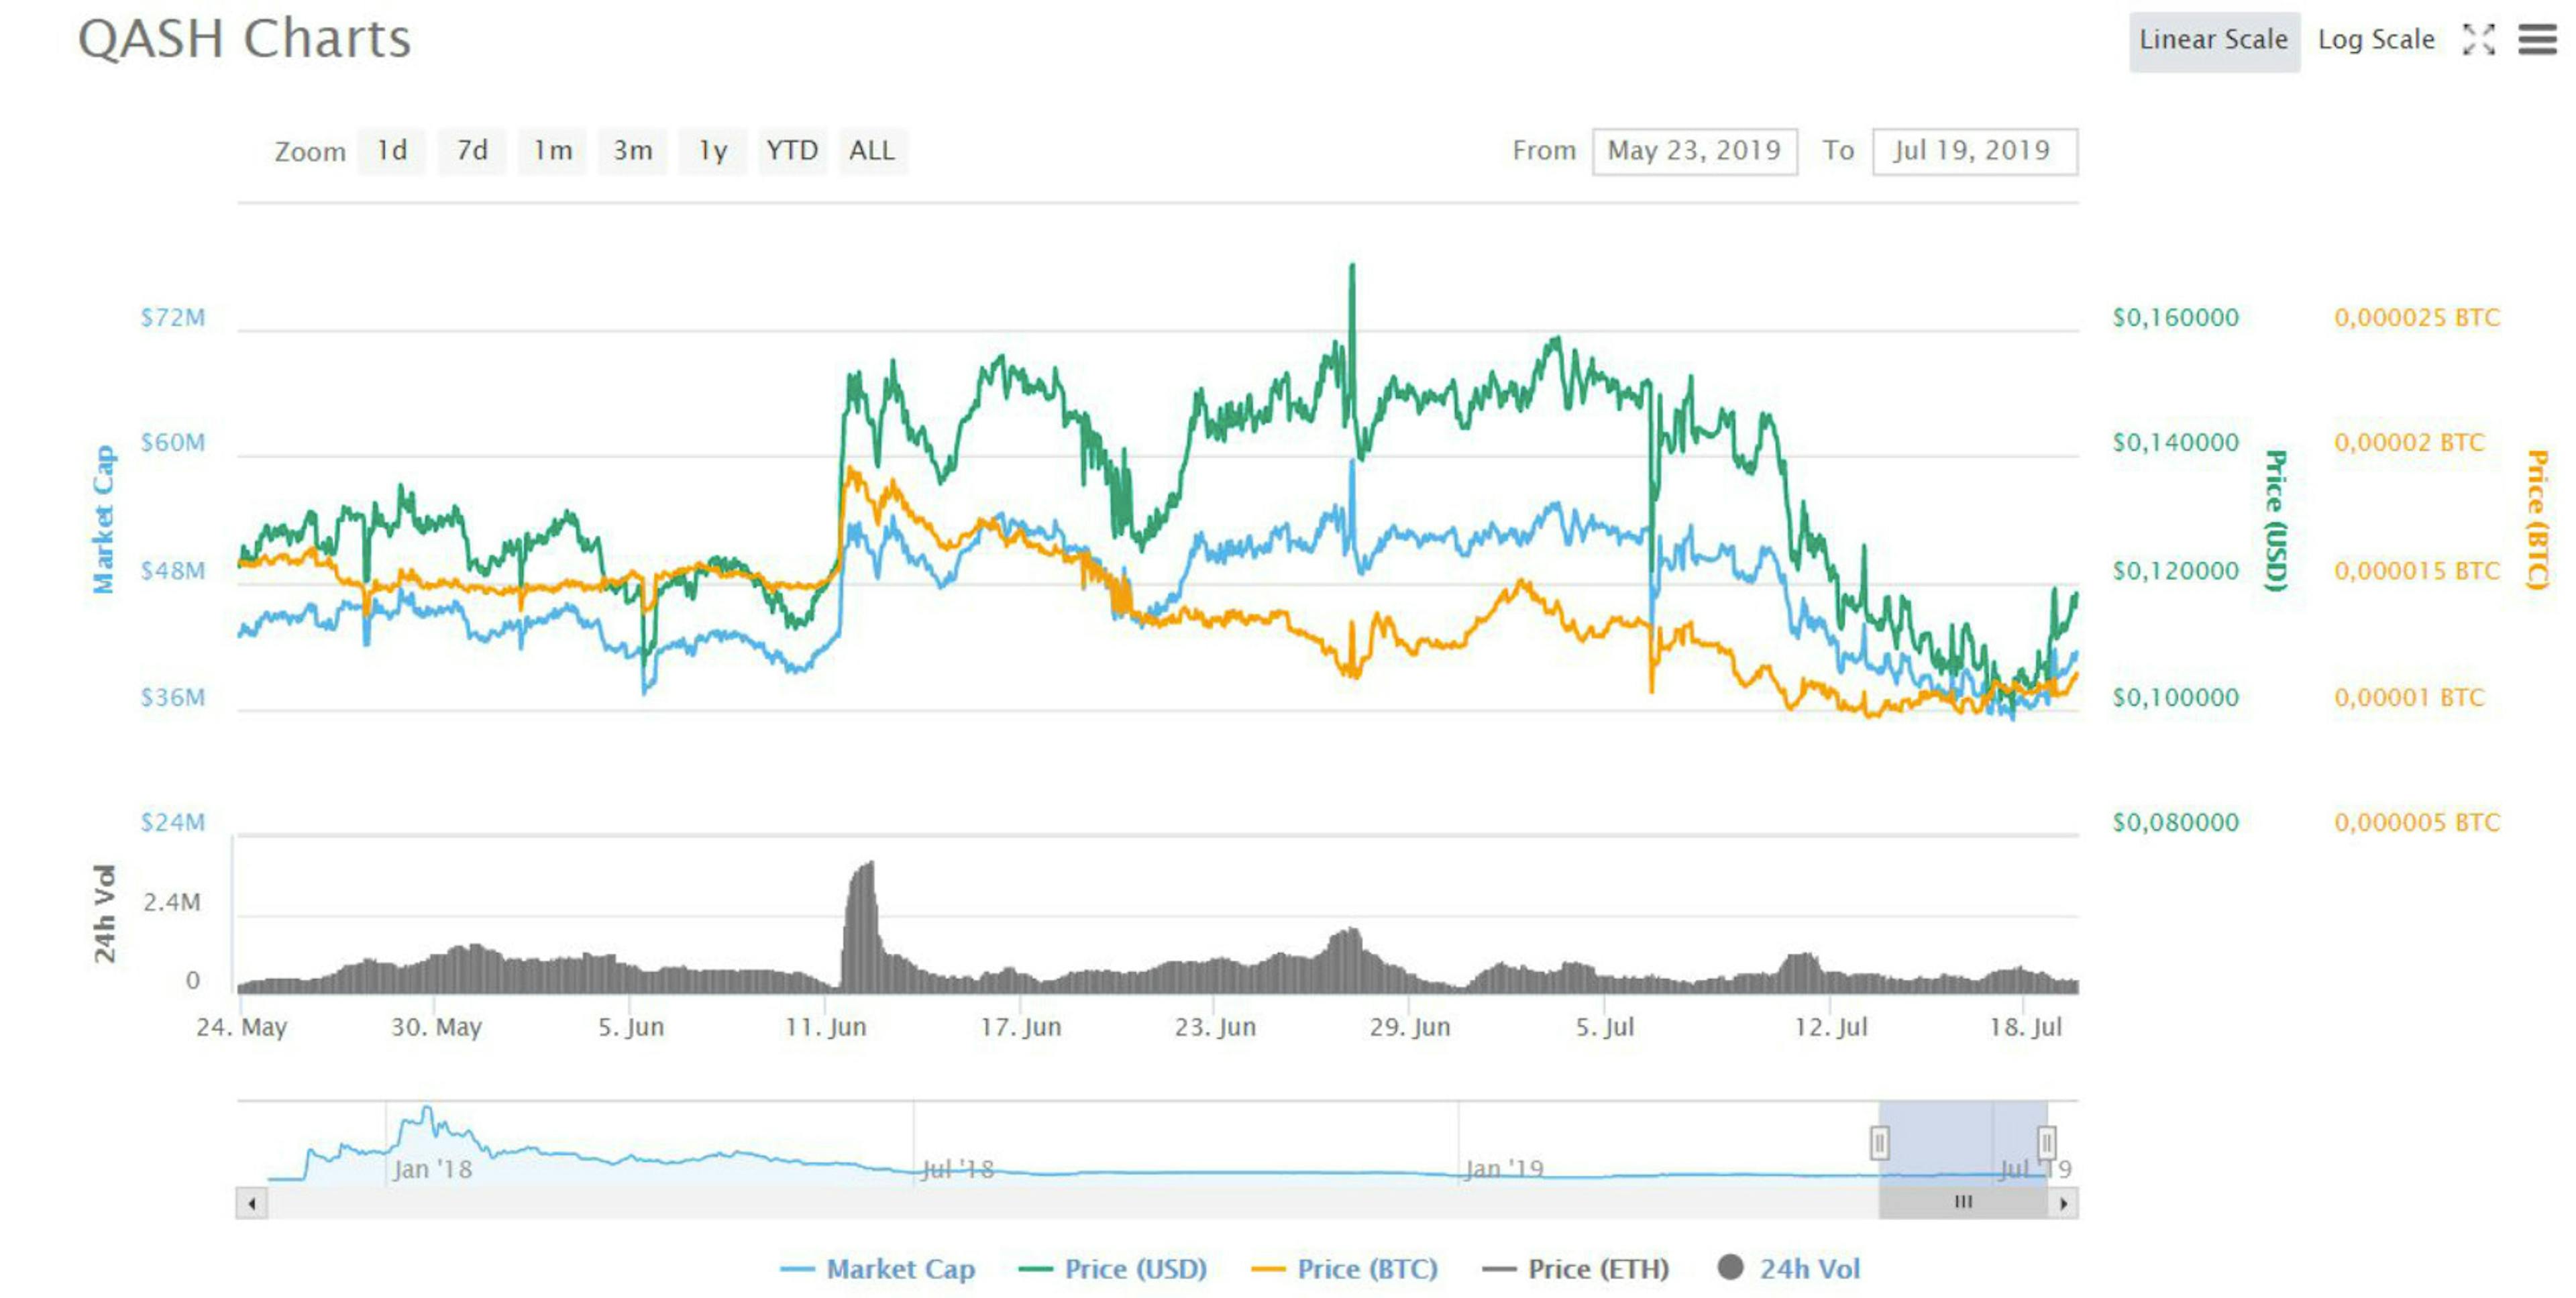Screen dimensions: 2576x1298
Task: Click the navigator scrollbar thumb
Action: click(1963, 1203)
